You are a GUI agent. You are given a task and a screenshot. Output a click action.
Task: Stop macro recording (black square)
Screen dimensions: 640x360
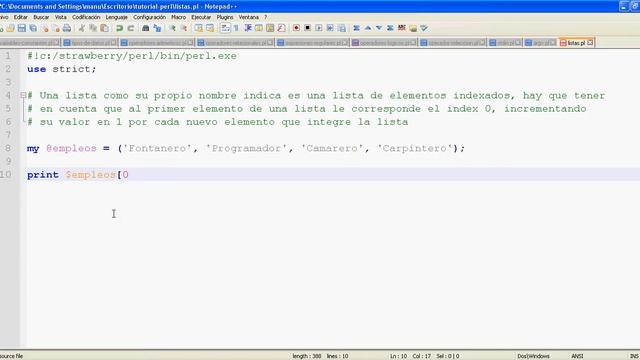(308, 28)
